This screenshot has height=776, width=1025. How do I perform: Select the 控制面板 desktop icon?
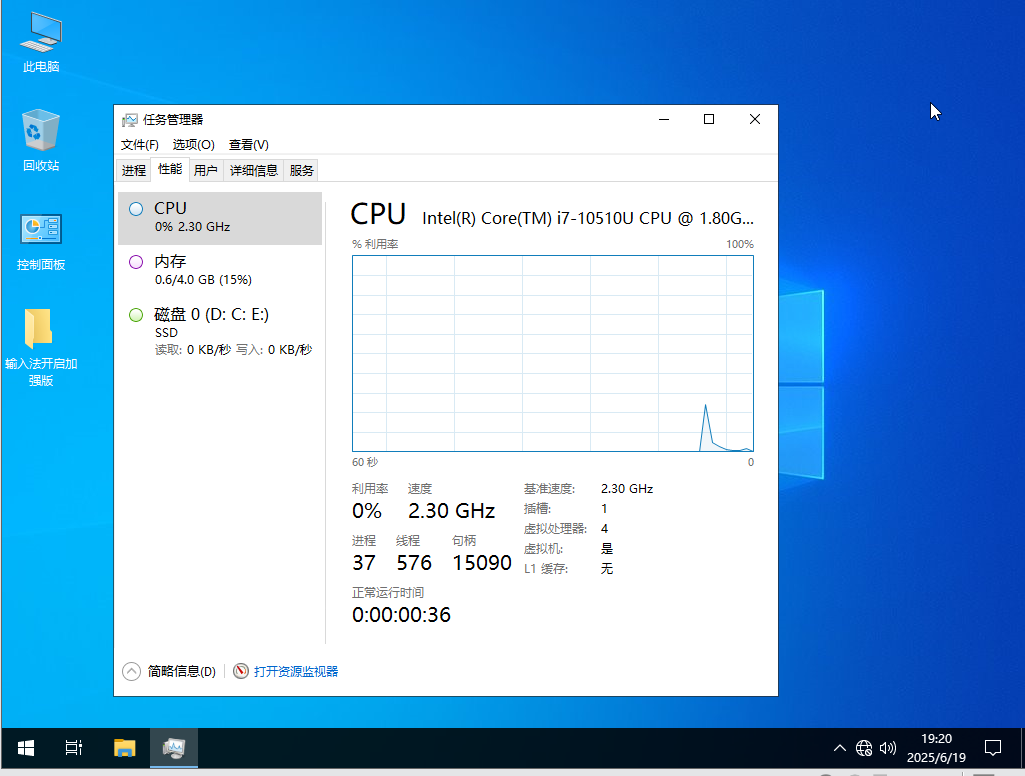pyautogui.click(x=41, y=242)
